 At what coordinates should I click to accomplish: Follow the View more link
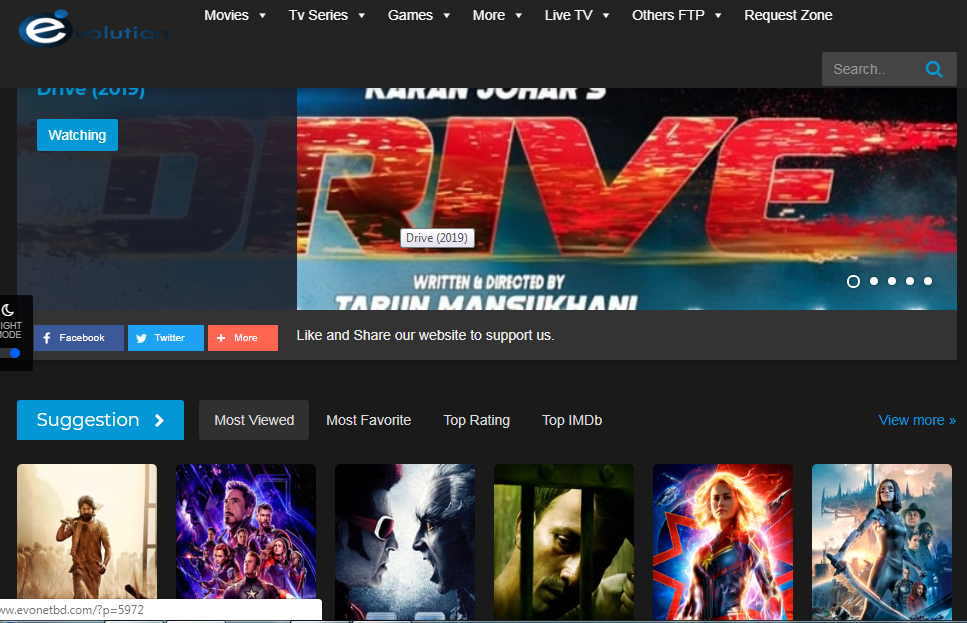click(917, 420)
